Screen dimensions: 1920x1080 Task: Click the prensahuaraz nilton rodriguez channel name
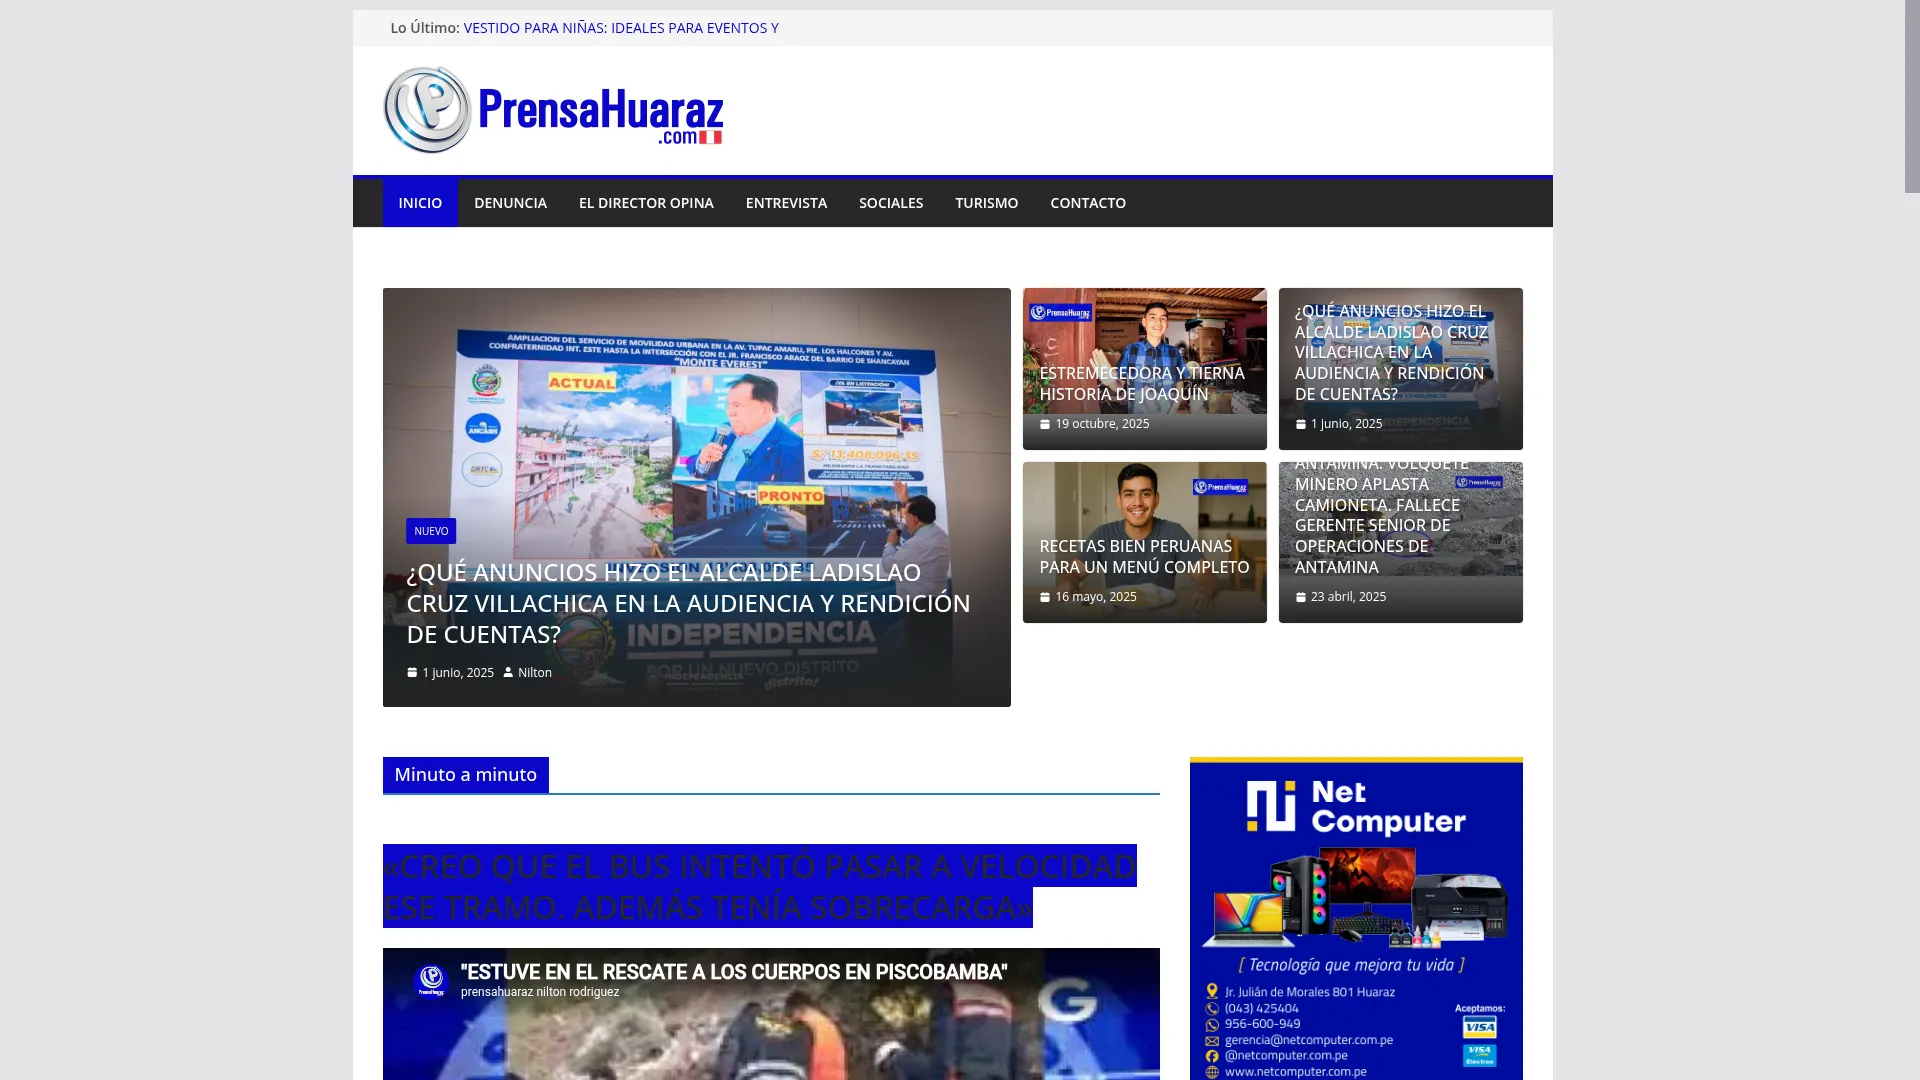coord(540,992)
